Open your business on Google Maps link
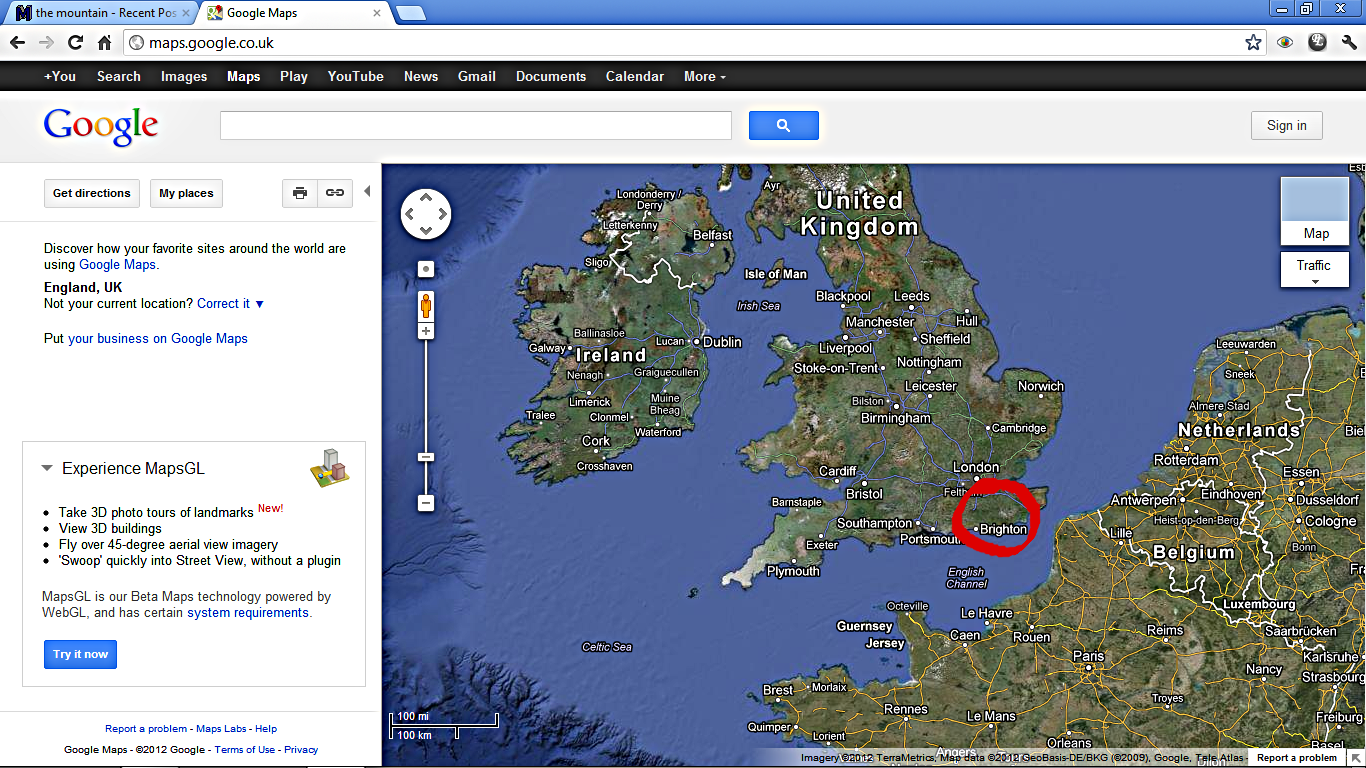This screenshot has height=768, width=1366. click(x=158, y=338)
